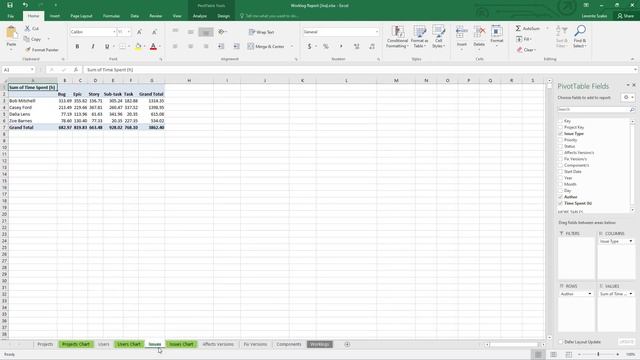Check the Priority field checkbox
Viewport: 640px width, 360px height.
coord(560,140)
